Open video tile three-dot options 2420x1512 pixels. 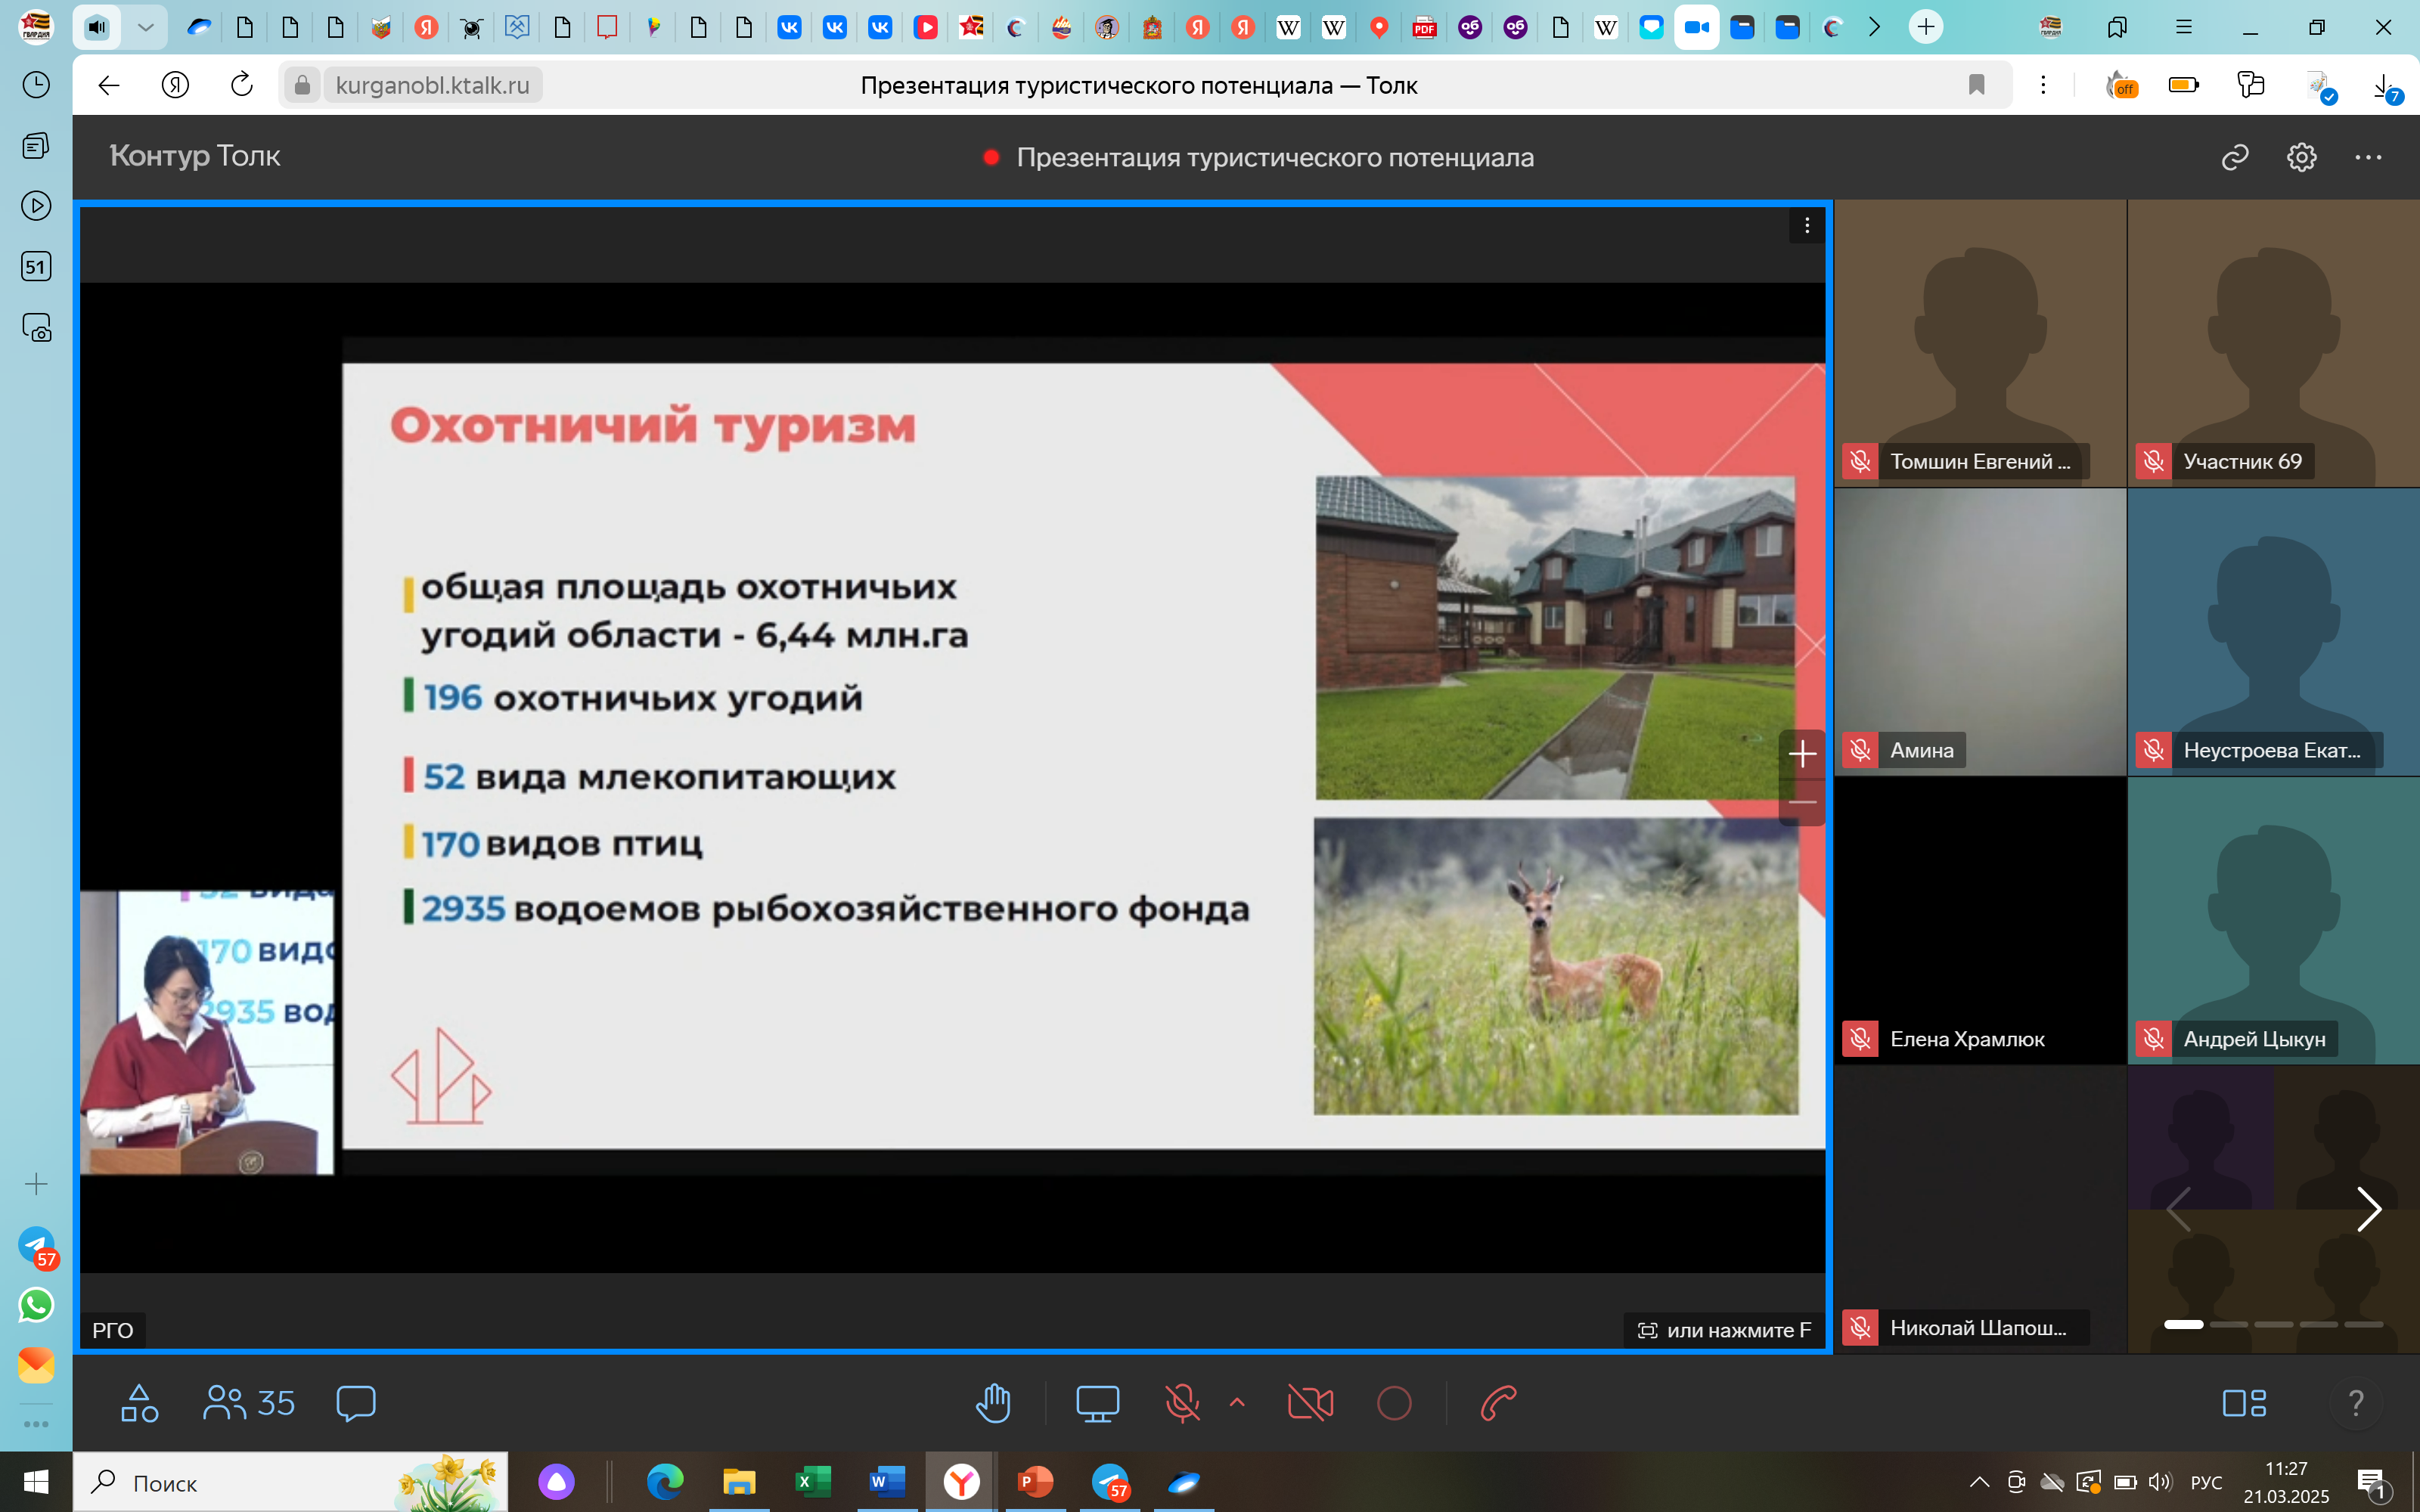(1806, 226)
